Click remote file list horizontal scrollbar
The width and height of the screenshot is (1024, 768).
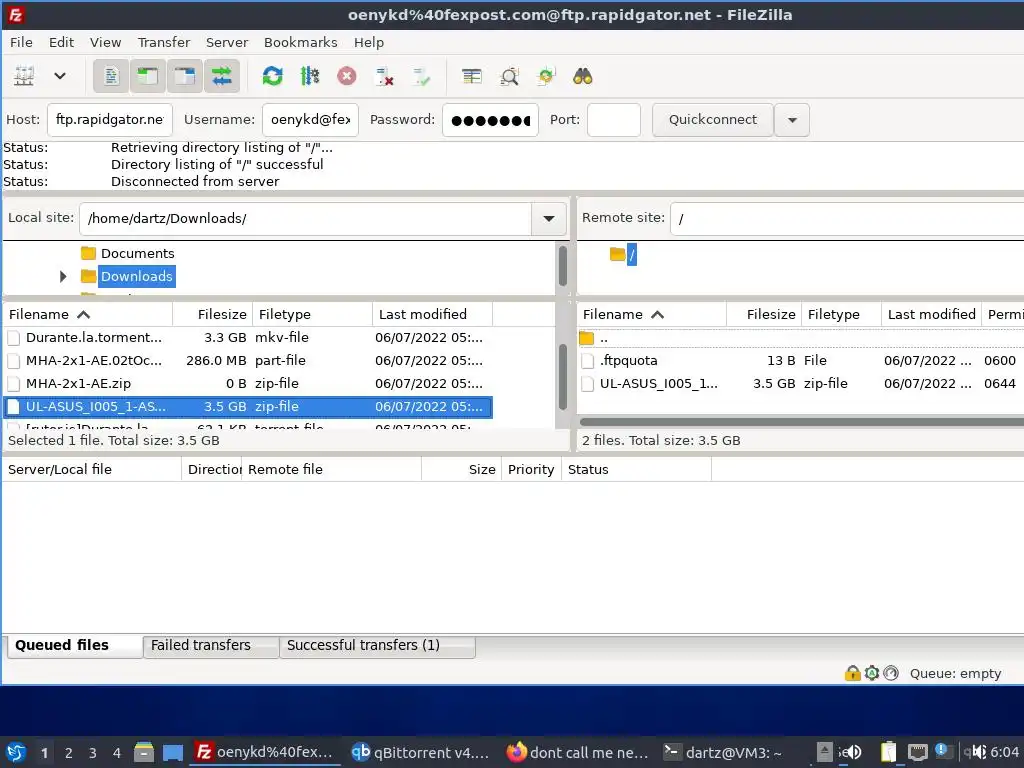pos(801,422)
